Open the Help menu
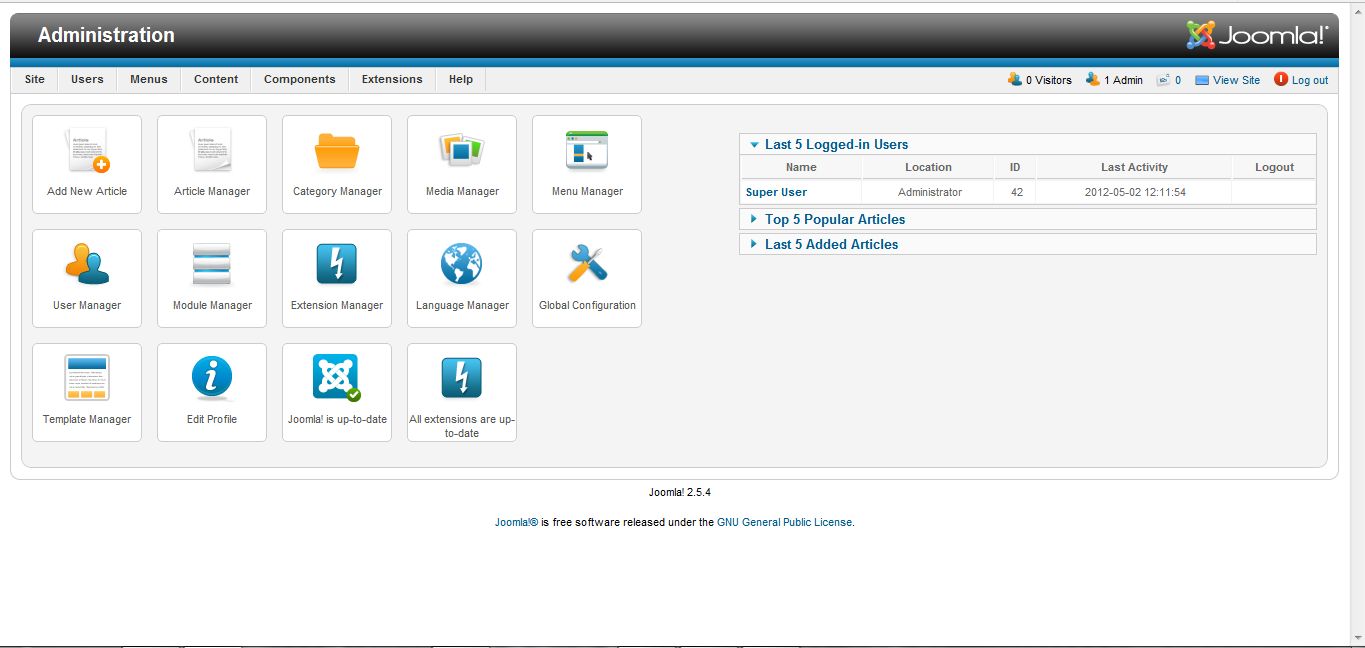 461,79
